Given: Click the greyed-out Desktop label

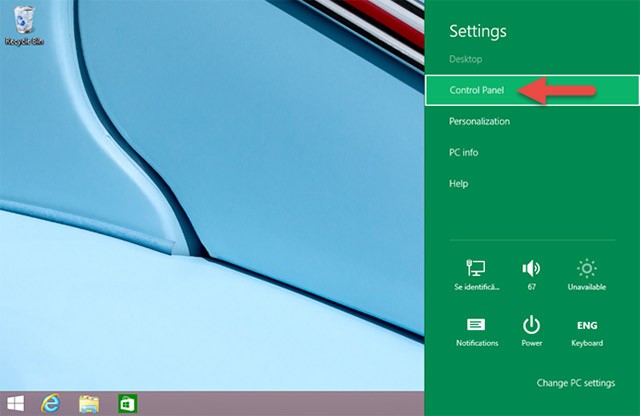Looking at the screenshot, I should 465,60.
